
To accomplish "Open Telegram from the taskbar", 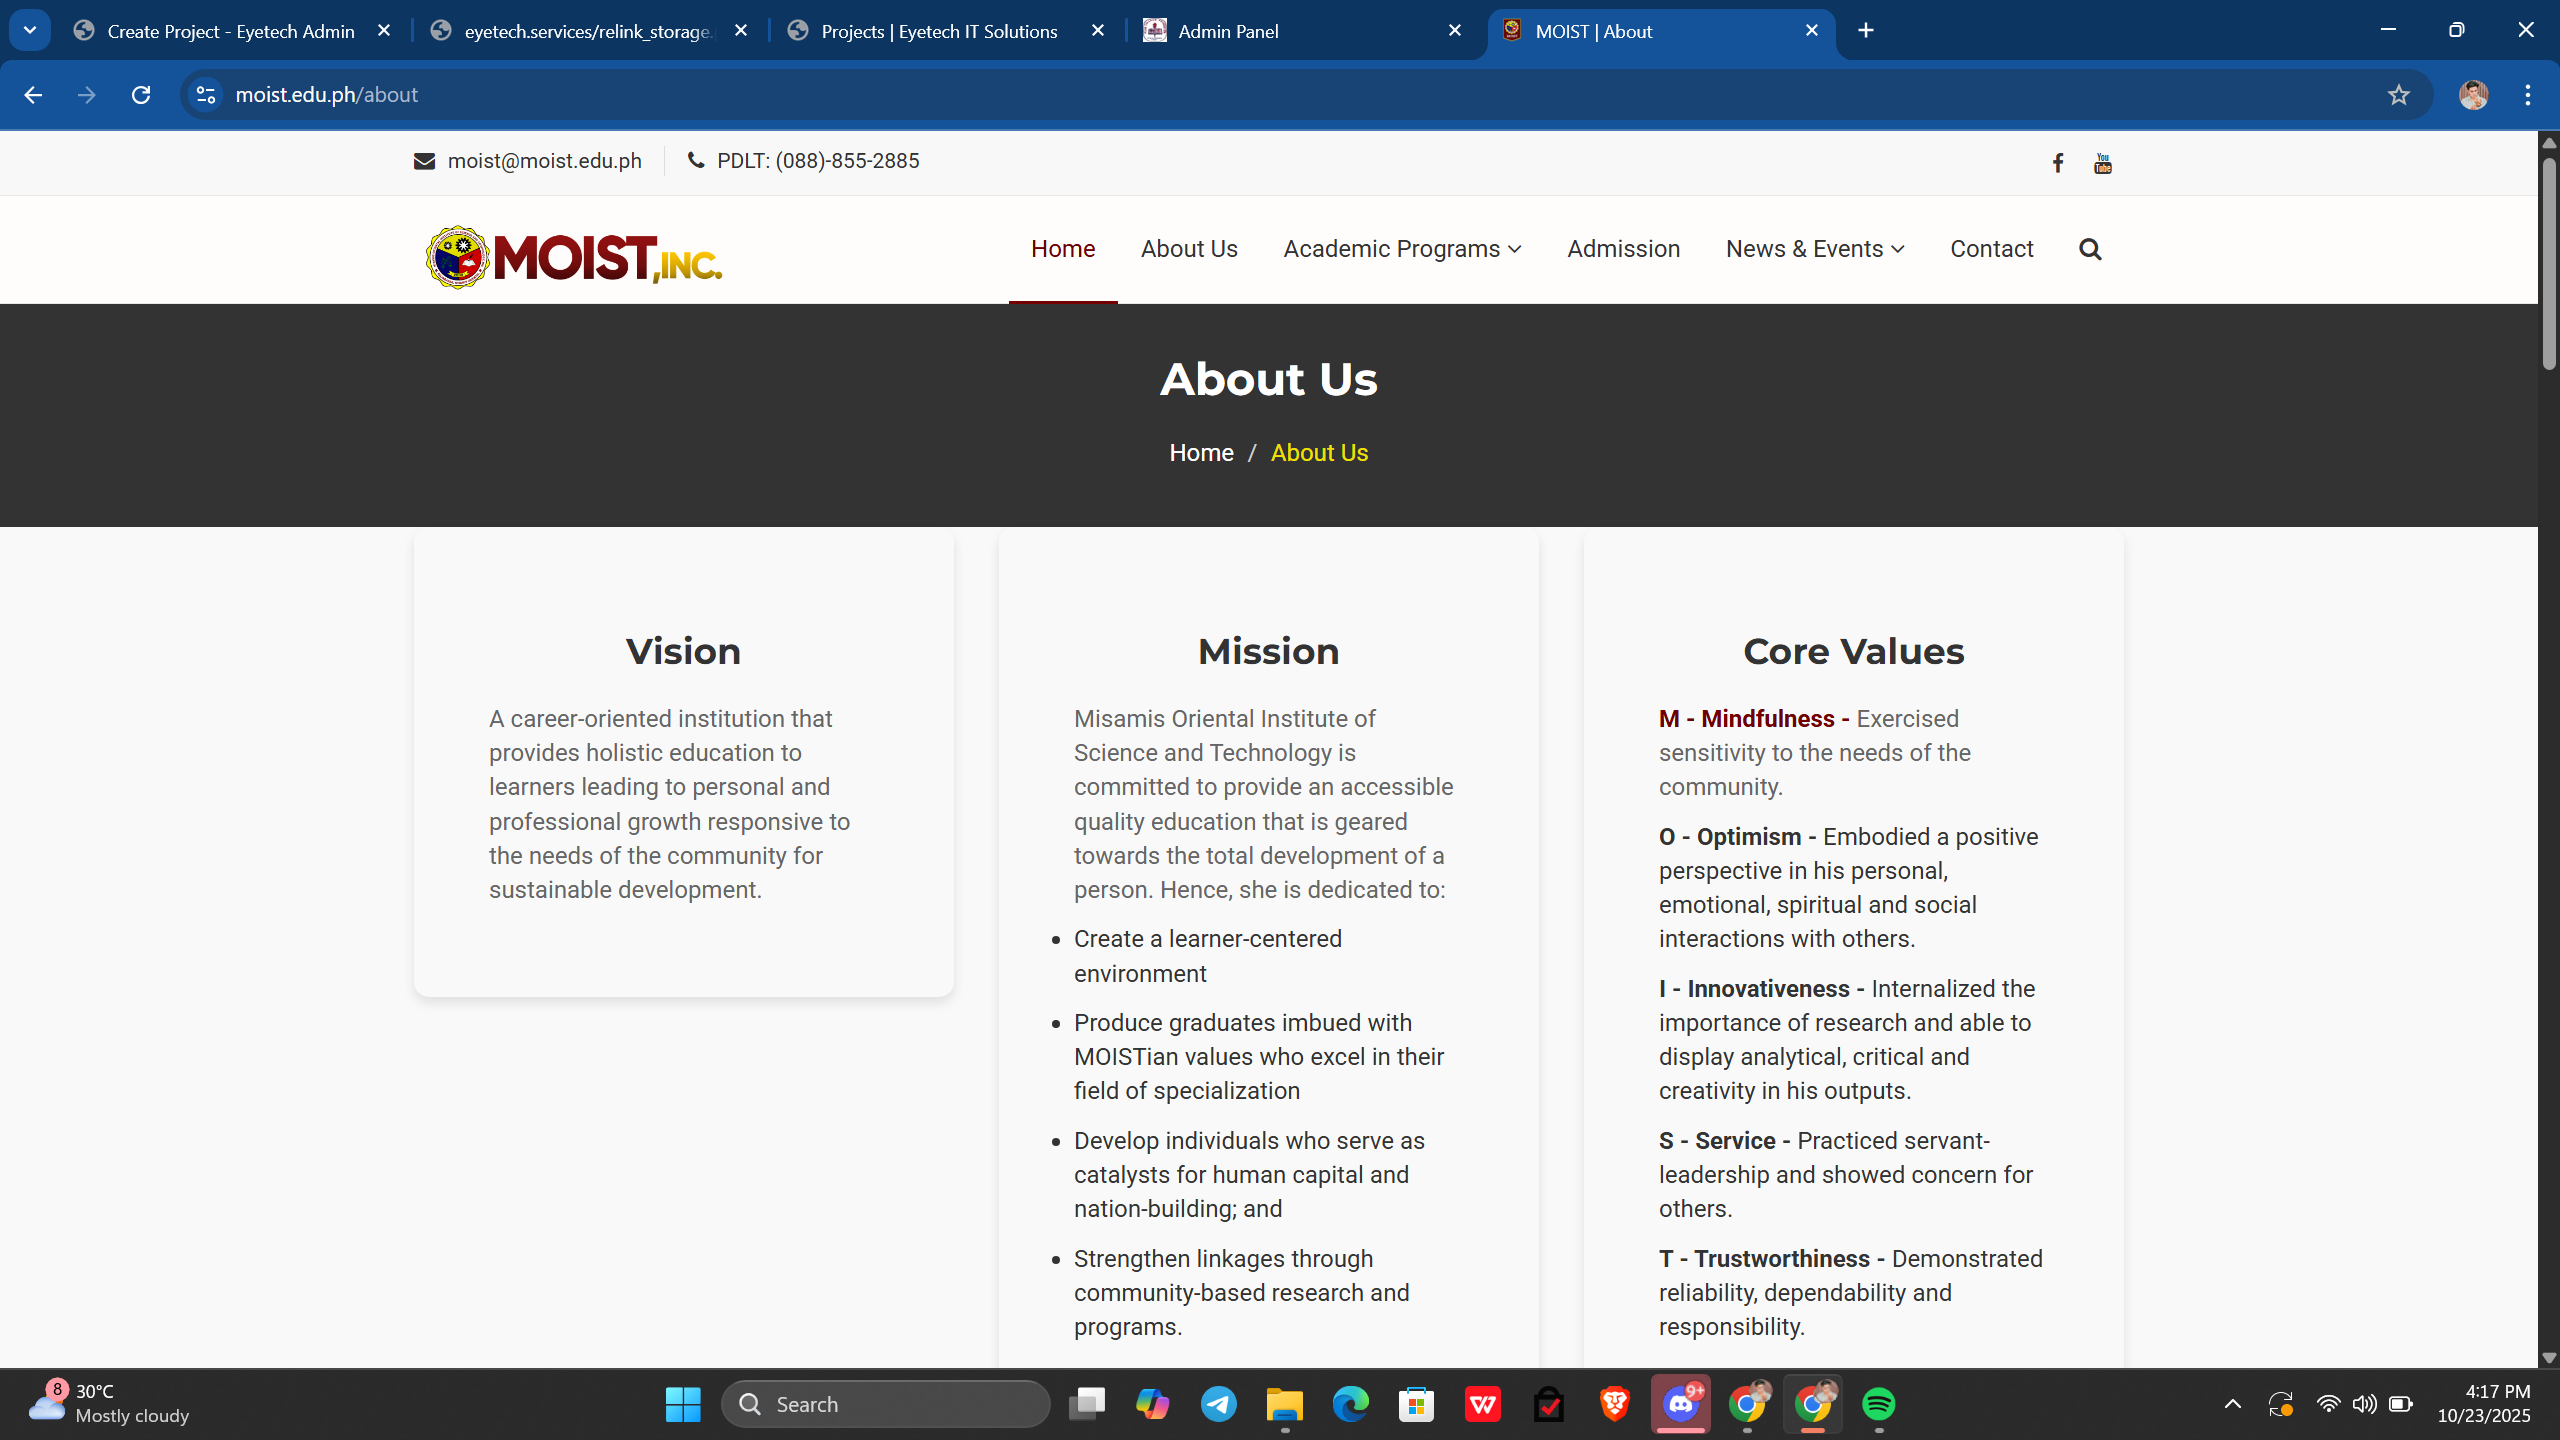I will (1218, 1404).
